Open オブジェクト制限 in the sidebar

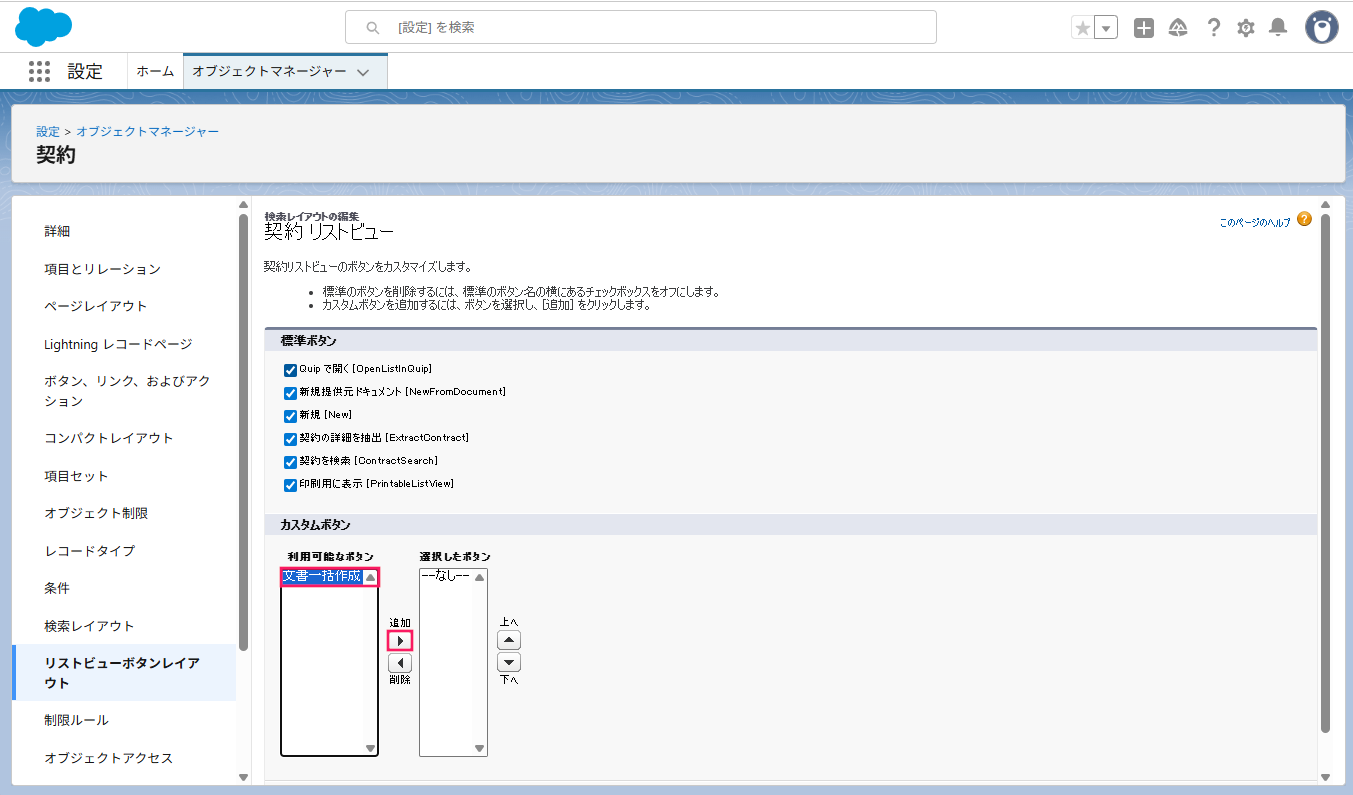[96, 513]
